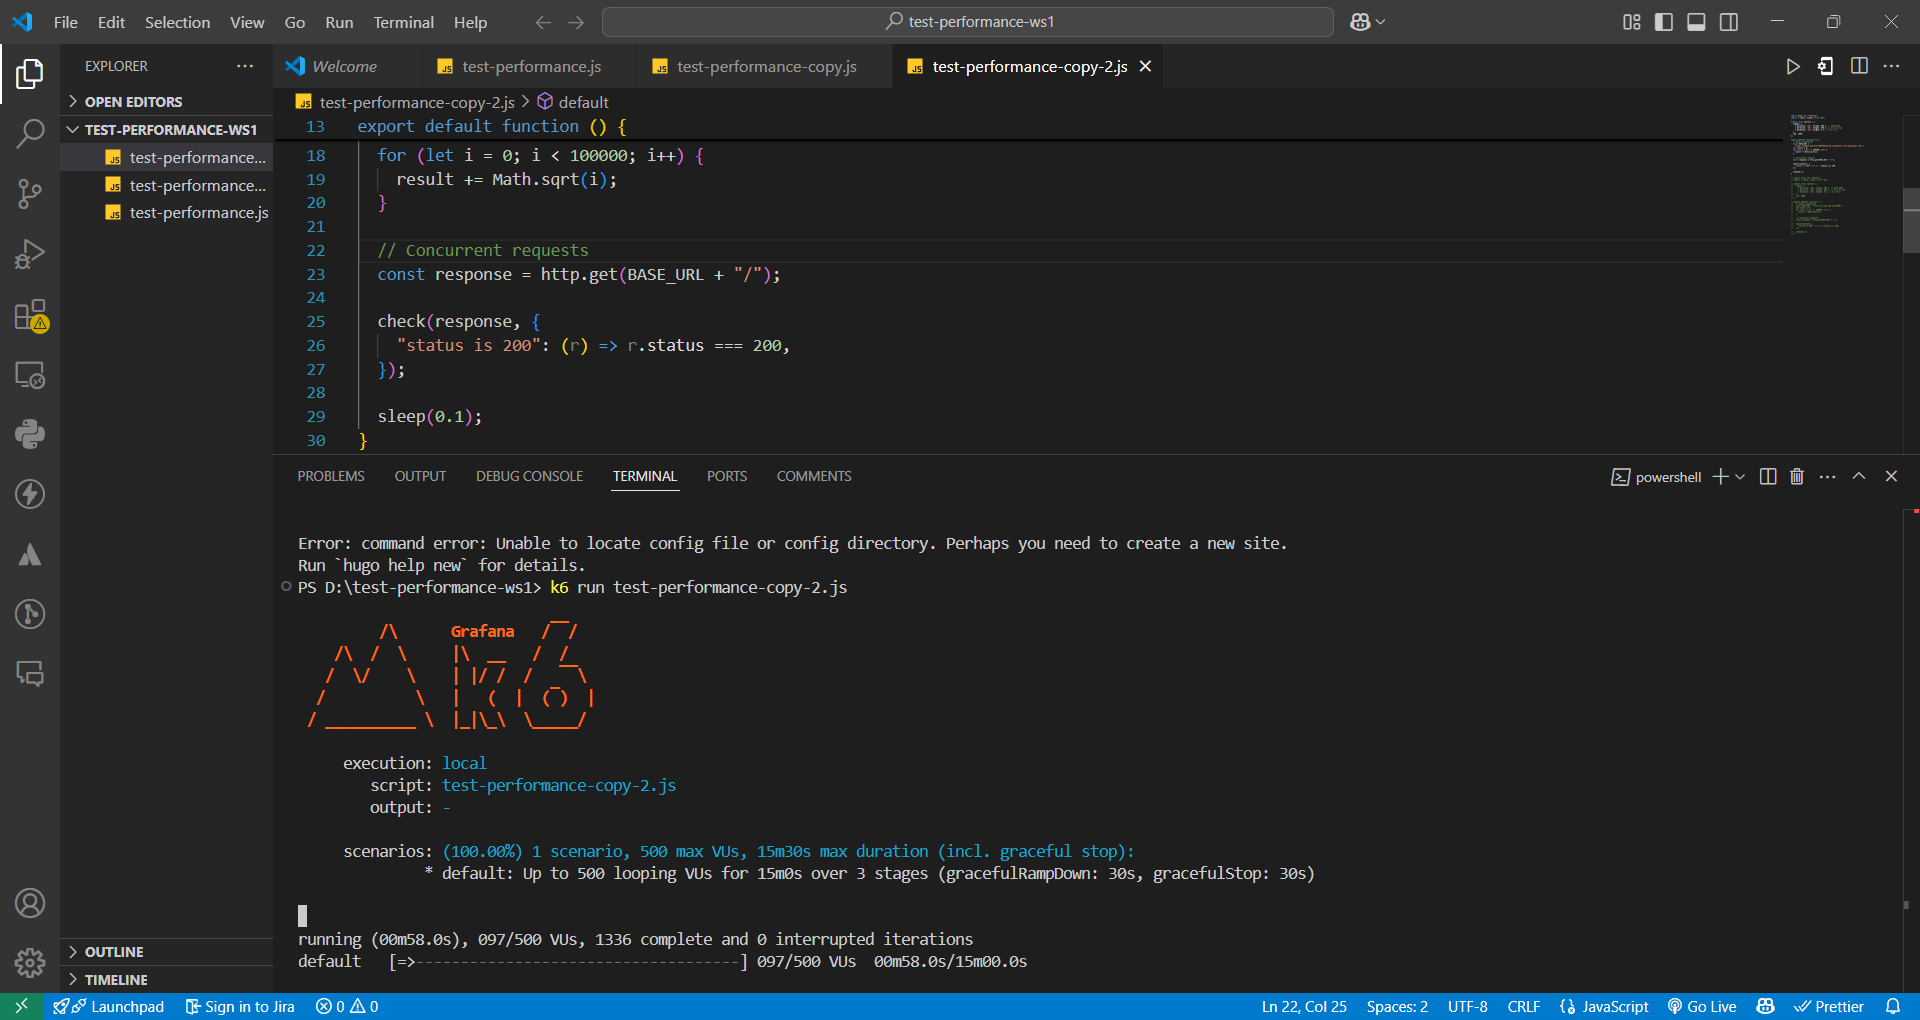Open the Terminal menu
This screenshot has width=1920, height=1020.
point(403,22)
